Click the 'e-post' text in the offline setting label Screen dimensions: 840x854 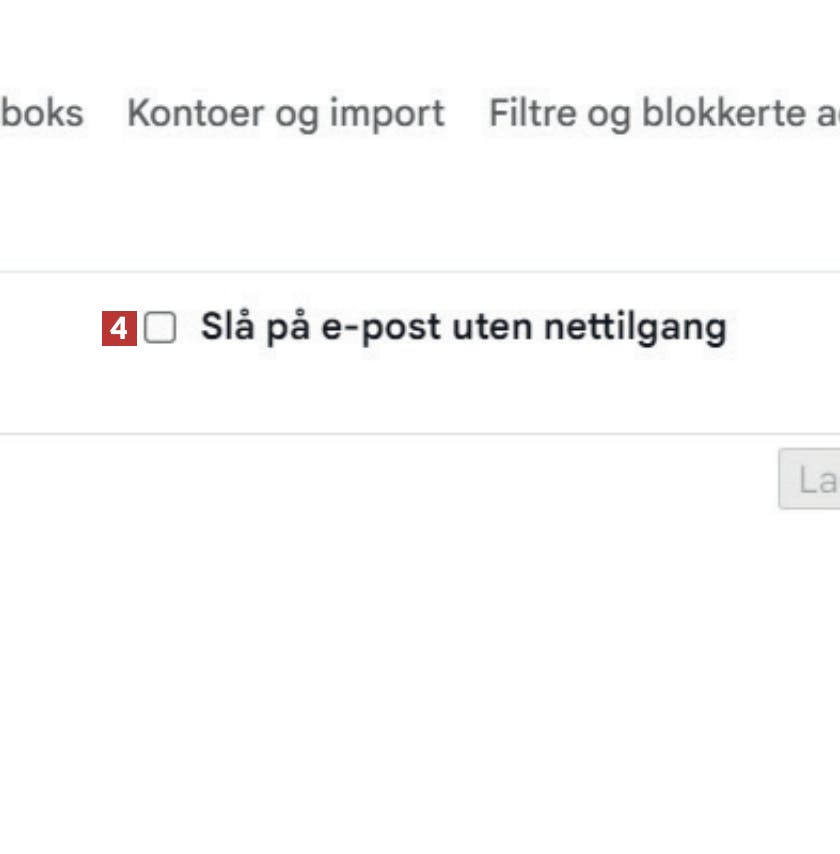pos(381,328)
